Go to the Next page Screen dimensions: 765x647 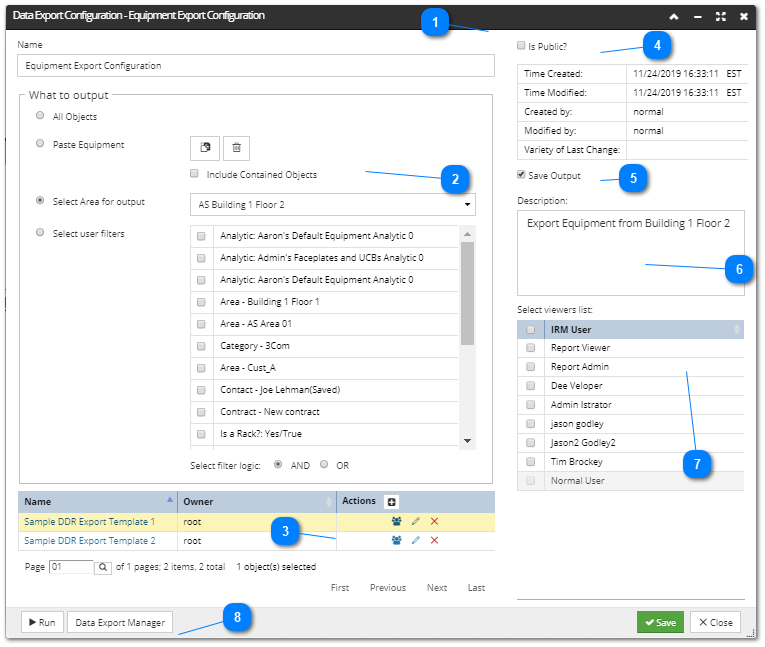pos(437,587)
